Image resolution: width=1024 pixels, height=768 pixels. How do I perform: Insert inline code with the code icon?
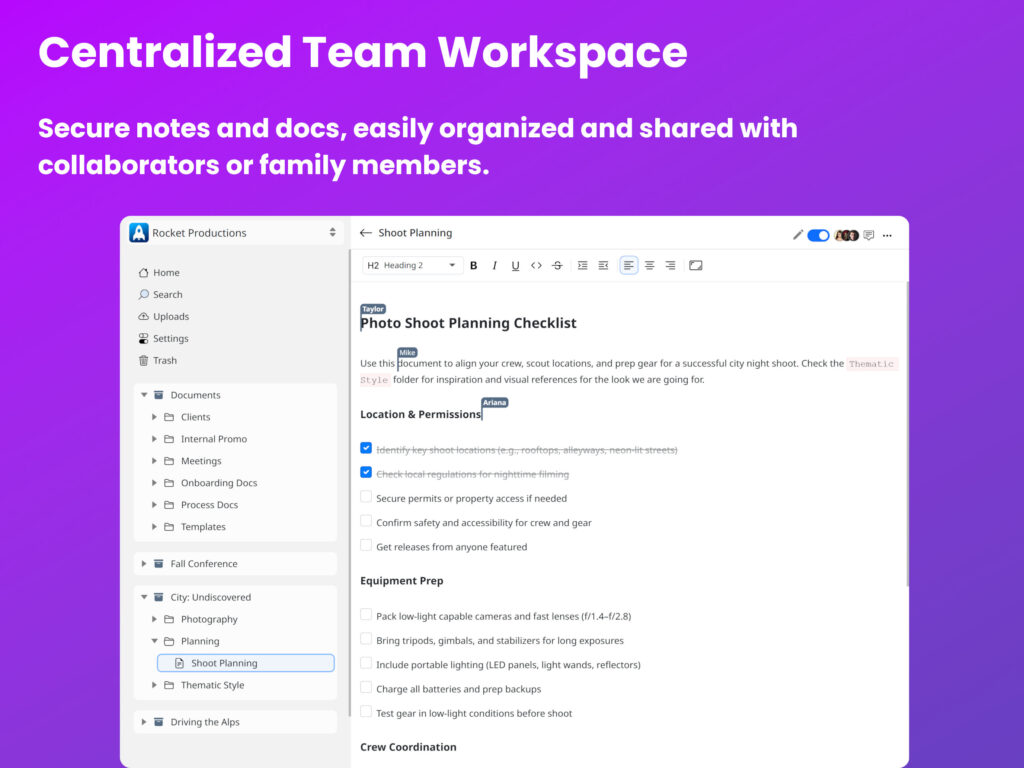pyautogui.click(x=536, y=266)
